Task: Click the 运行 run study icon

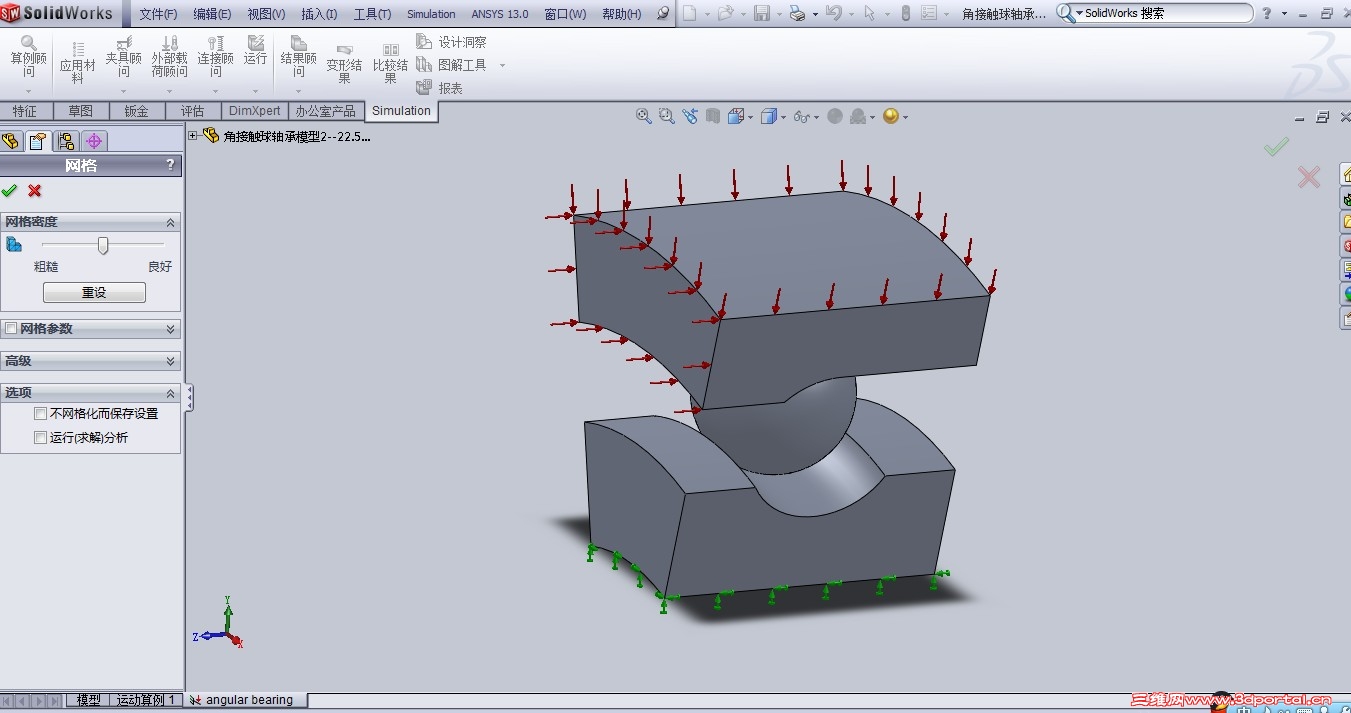Action: (x=256, y=50)
